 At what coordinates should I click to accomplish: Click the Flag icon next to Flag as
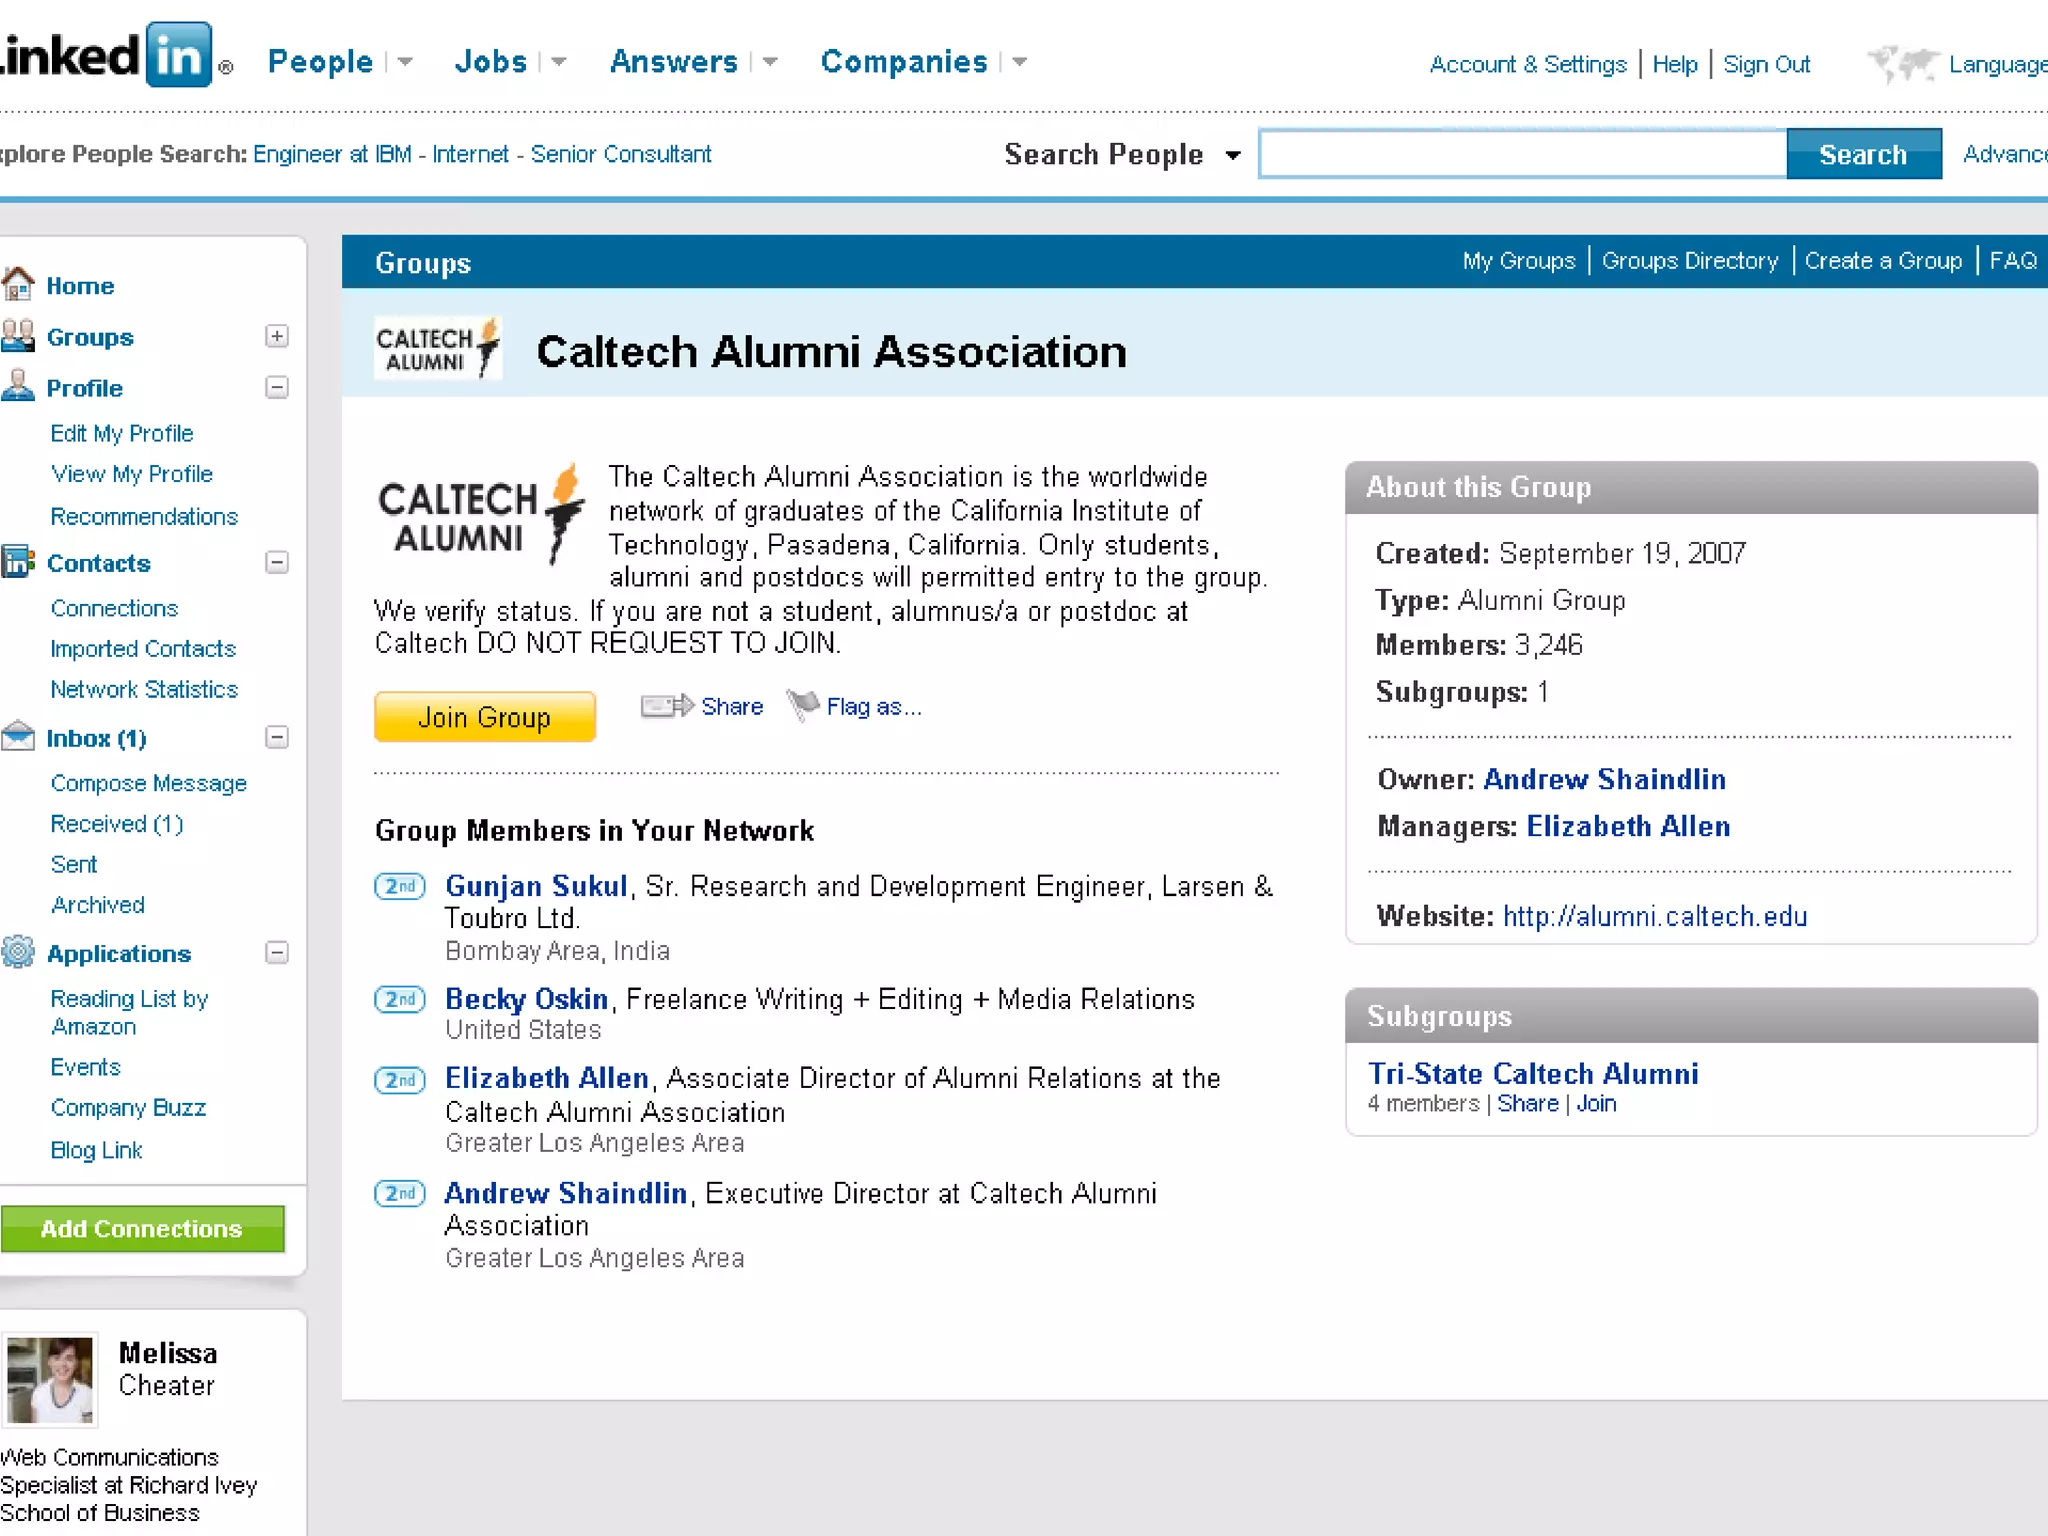tap(803, 705)
